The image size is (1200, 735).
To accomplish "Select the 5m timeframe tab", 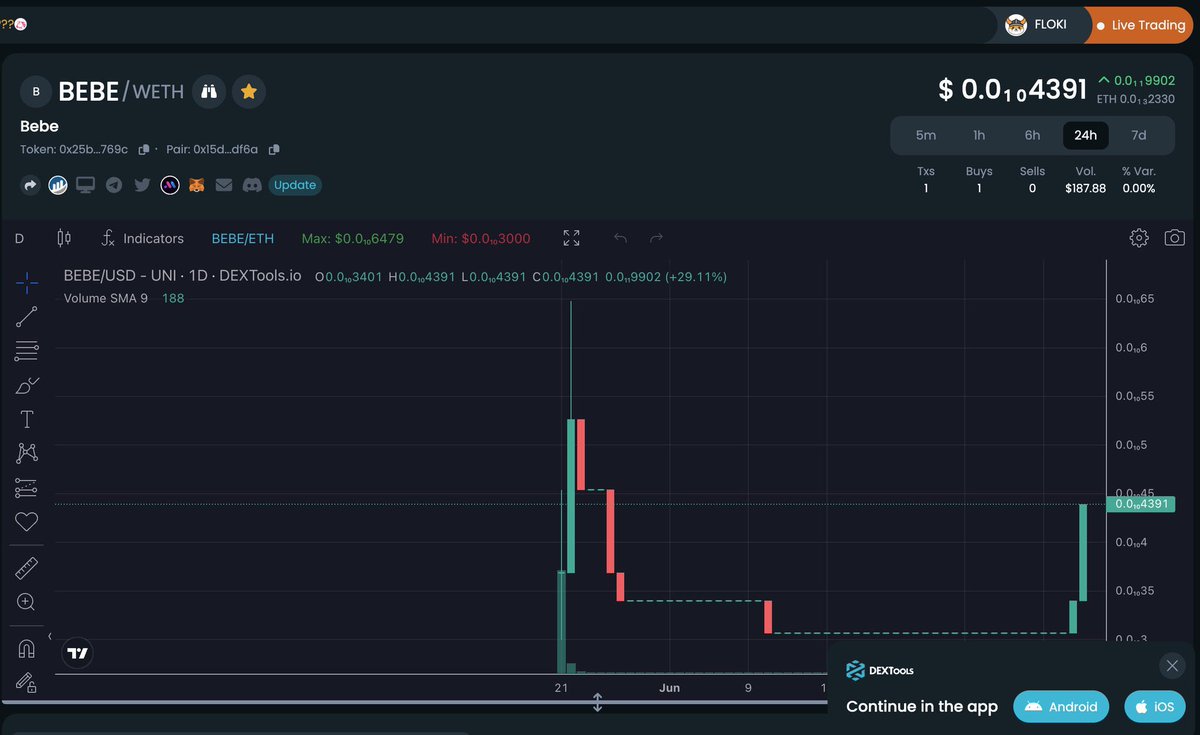I will click(926, 135).
